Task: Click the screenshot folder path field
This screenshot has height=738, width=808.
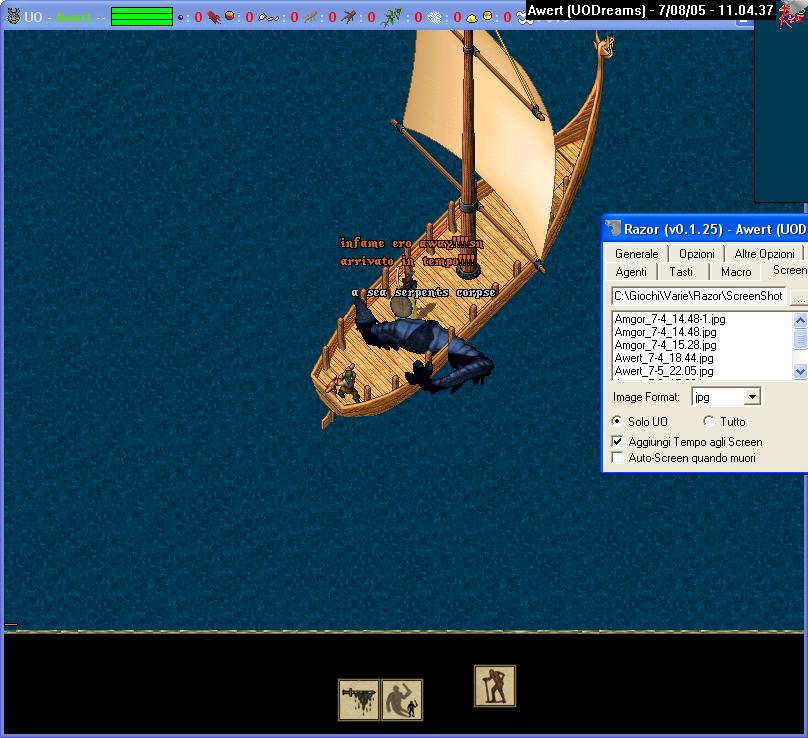Action: pos(698,296)
